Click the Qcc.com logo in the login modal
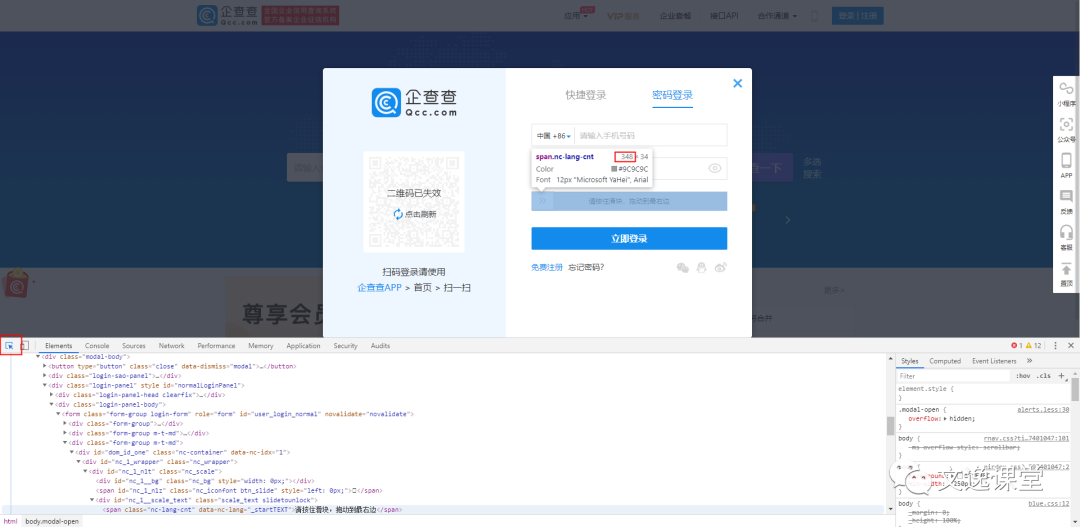 414,102
